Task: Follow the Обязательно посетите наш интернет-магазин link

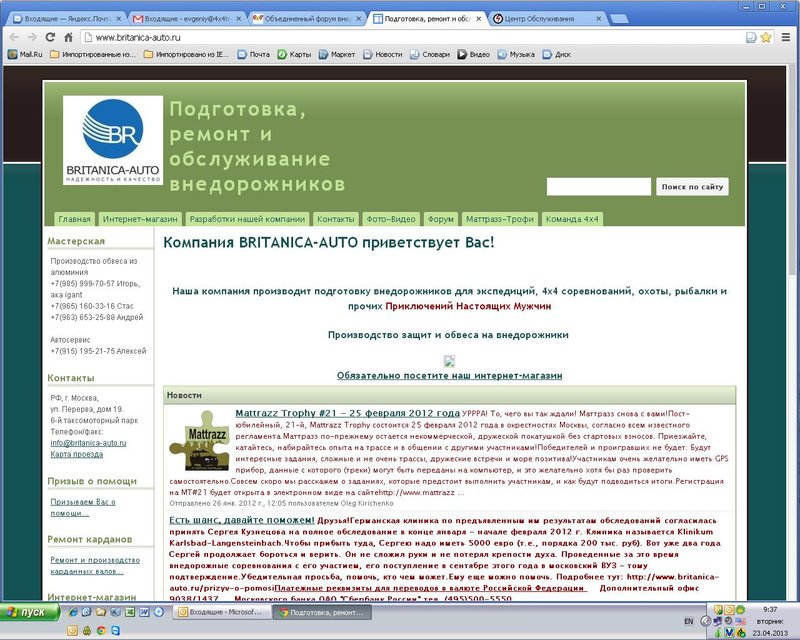Action: point(449,376)
